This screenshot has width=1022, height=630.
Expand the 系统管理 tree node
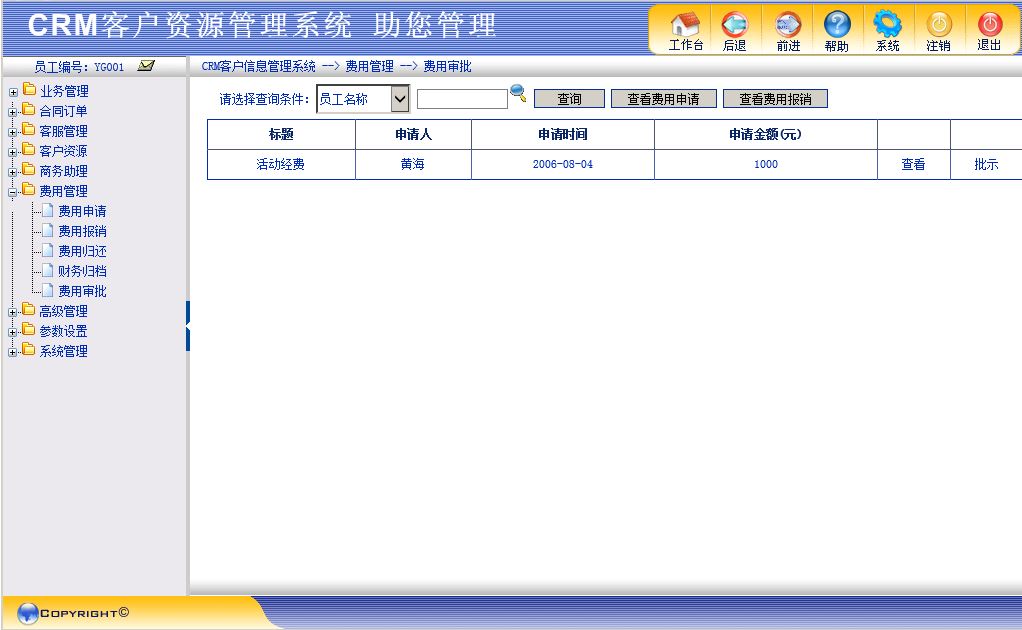tap(13, 352)
